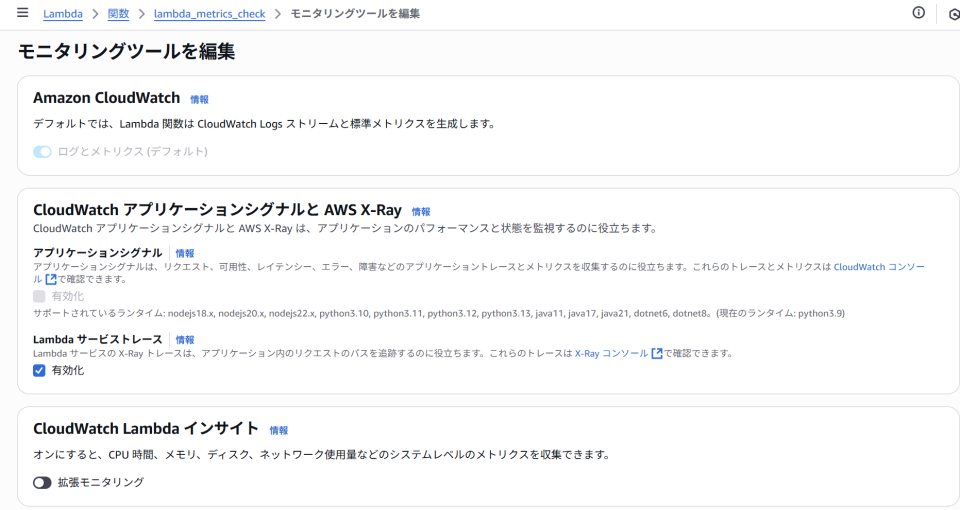
Task: Open 情報 link beside Lambda サービストレース
Action: coord(185,339)
